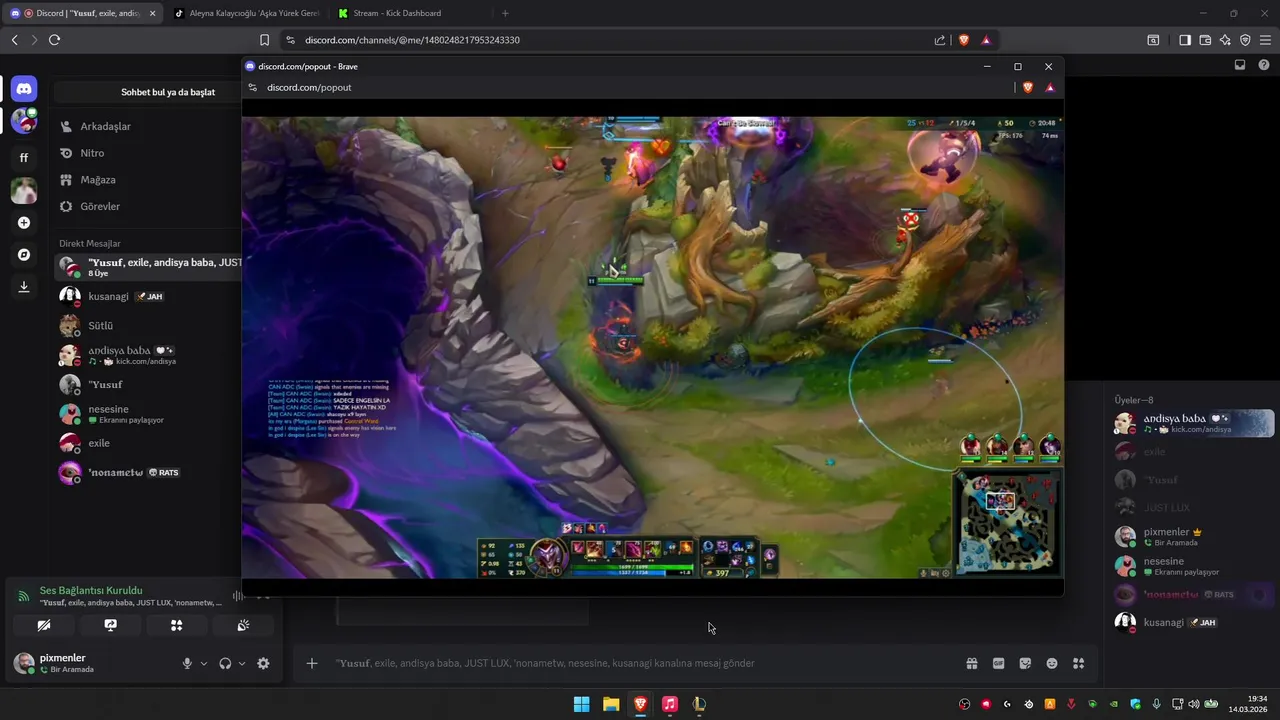The width and height of the screenshot is (1280, 720).
Task: Open kusanagi direct message
Action: [x=148, y=296]
